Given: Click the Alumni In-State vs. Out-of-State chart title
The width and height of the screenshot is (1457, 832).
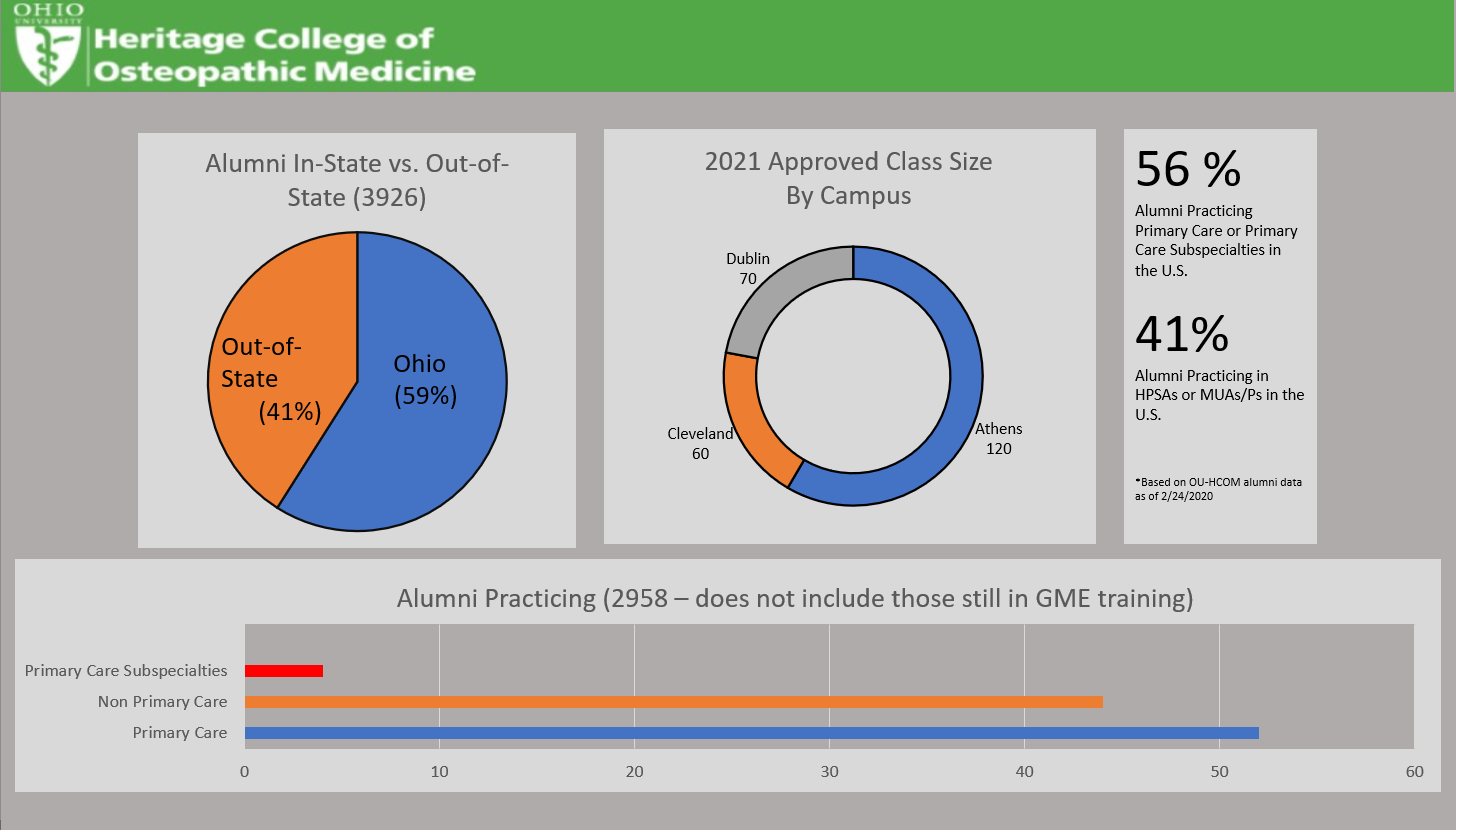Looking at the screenshot, I should click(357, 180).
